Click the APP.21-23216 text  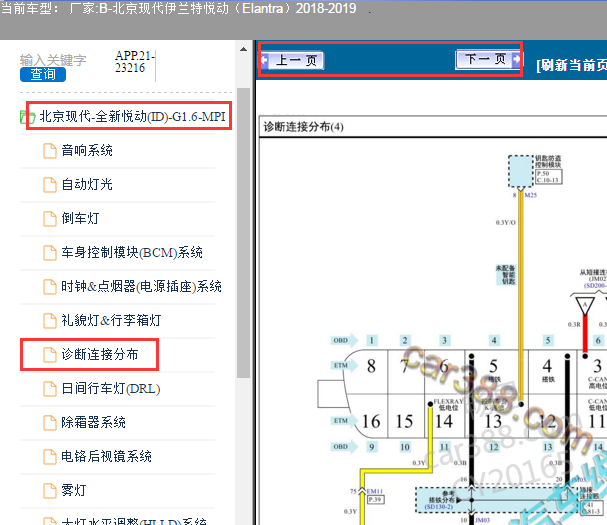click(x=135, y=62)
